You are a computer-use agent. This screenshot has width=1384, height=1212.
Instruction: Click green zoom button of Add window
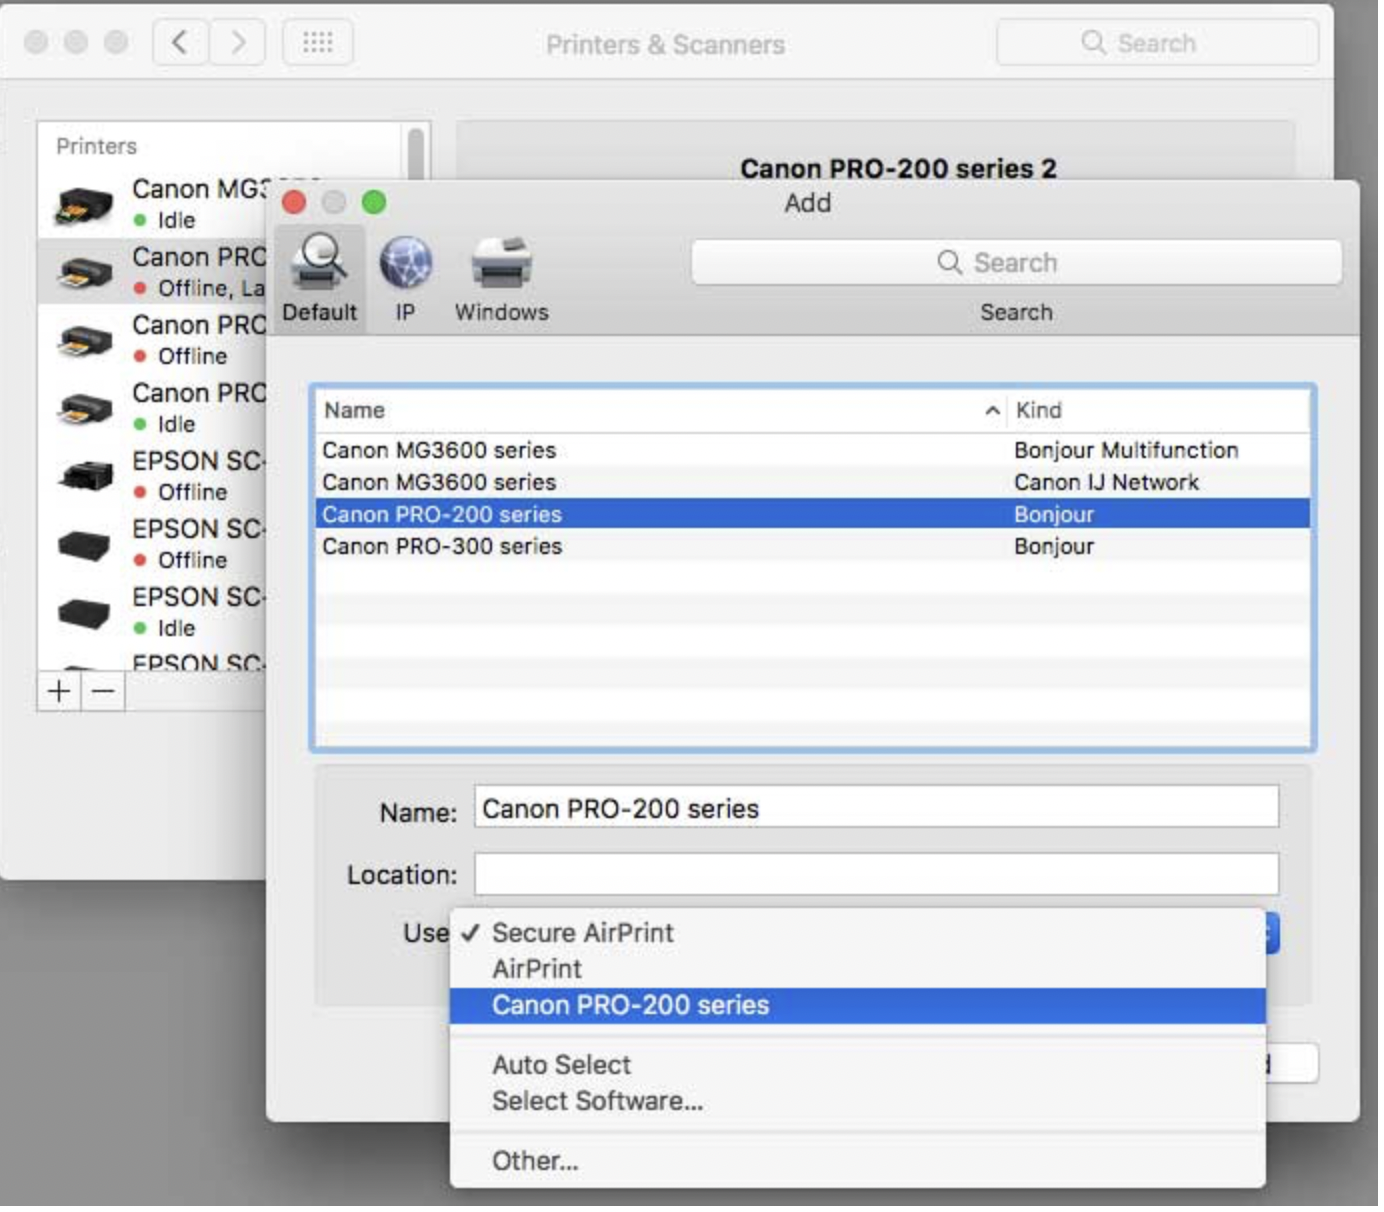(375, 204)
